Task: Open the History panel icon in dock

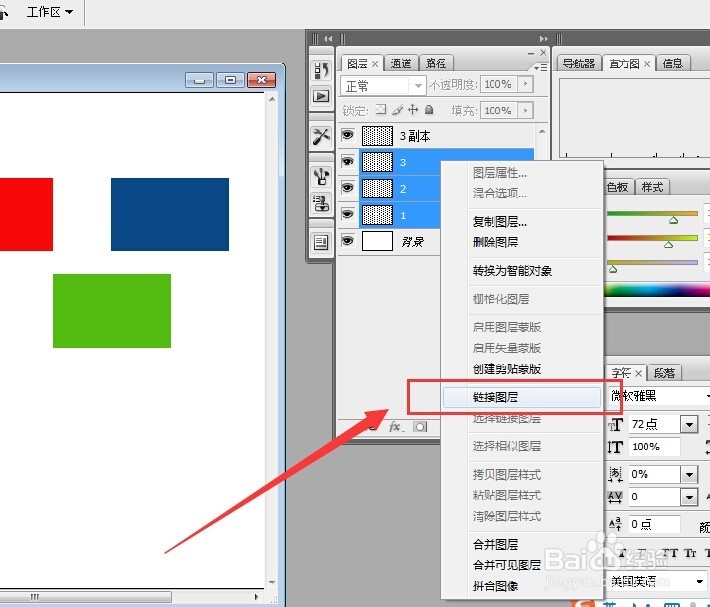Action: (321, 70)
